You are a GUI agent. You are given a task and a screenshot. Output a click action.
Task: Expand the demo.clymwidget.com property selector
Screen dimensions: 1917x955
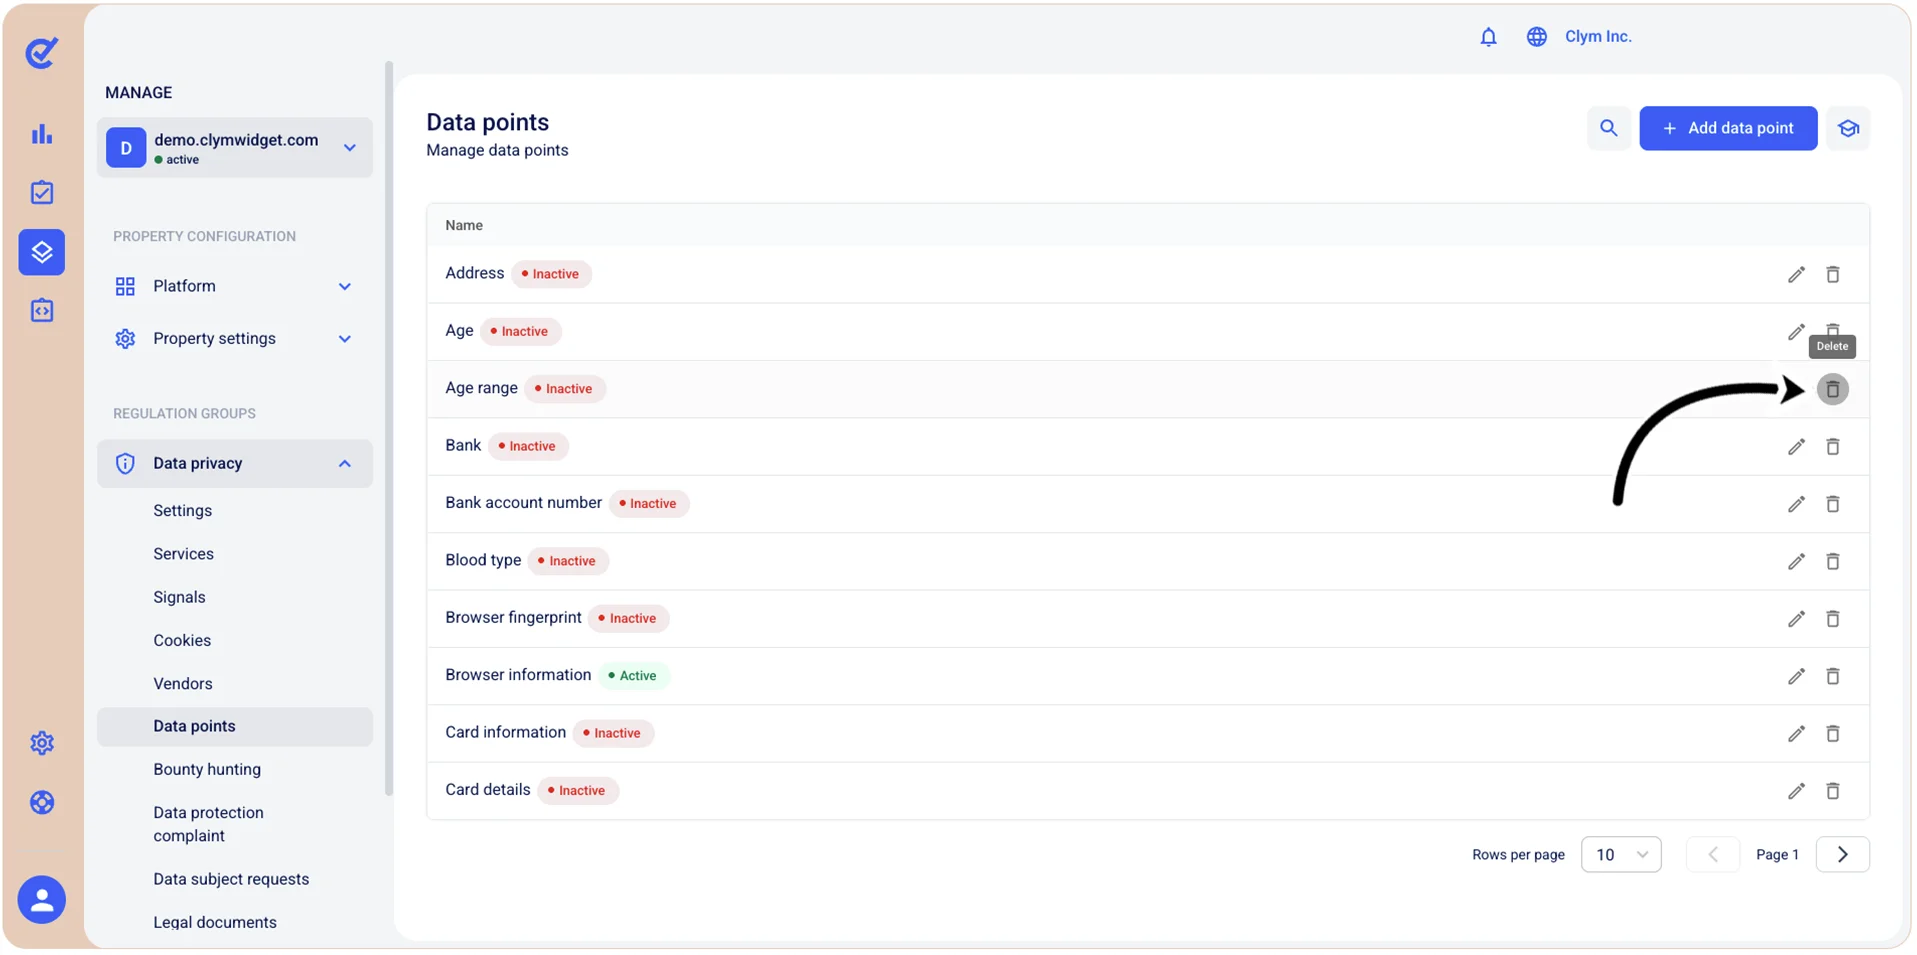(235, 148)
